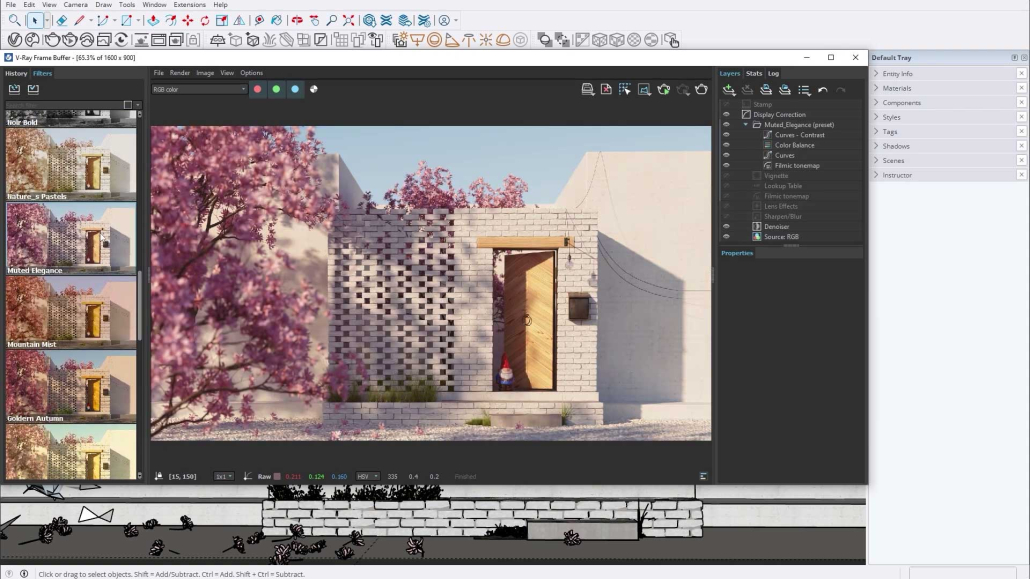Toggle visibility of Source: RGB layer
This screenshot has height=579, width=1030.
[x=726, y=237]
